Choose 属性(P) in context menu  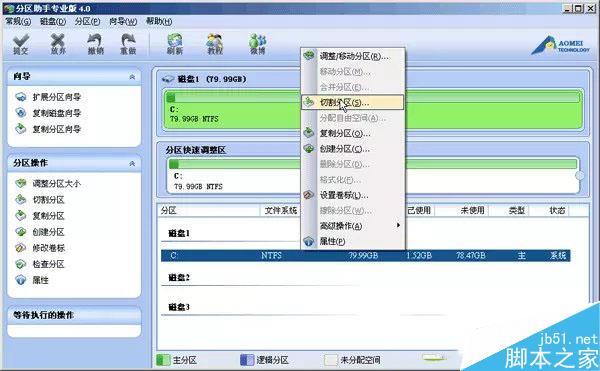(x=353, y=241)
